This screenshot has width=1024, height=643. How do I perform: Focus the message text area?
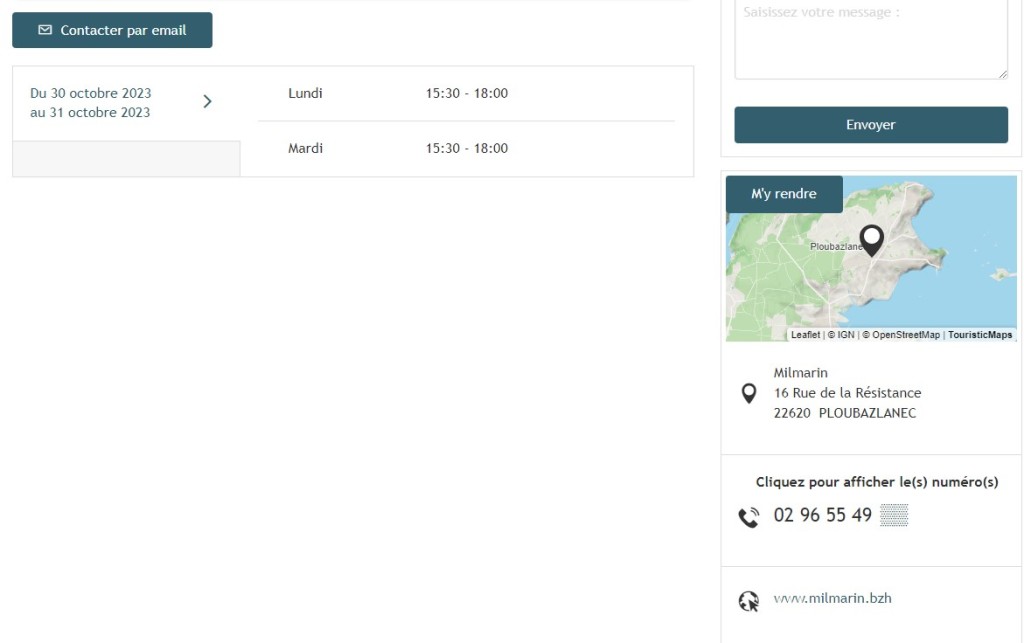pyautogui.click(x=870, y=38)
